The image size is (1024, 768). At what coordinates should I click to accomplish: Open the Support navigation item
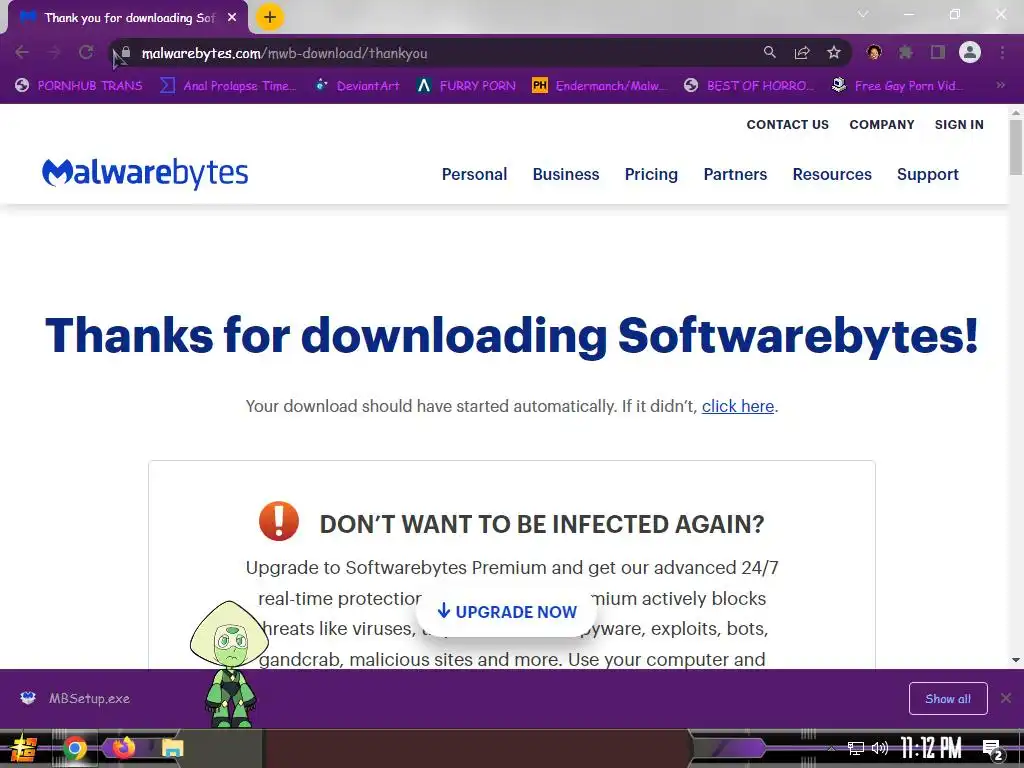click(927, 174)
